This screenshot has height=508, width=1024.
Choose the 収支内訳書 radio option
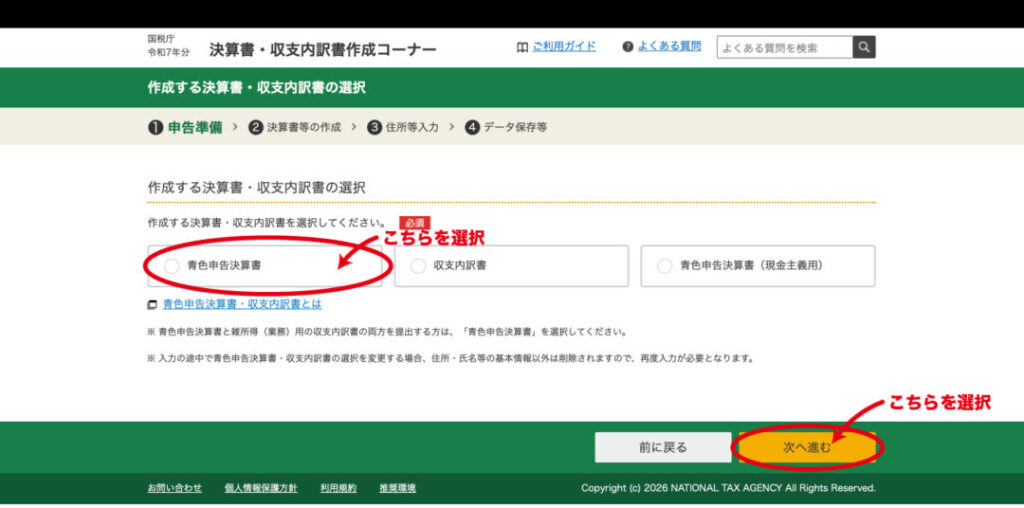click(x=418, y=266)
